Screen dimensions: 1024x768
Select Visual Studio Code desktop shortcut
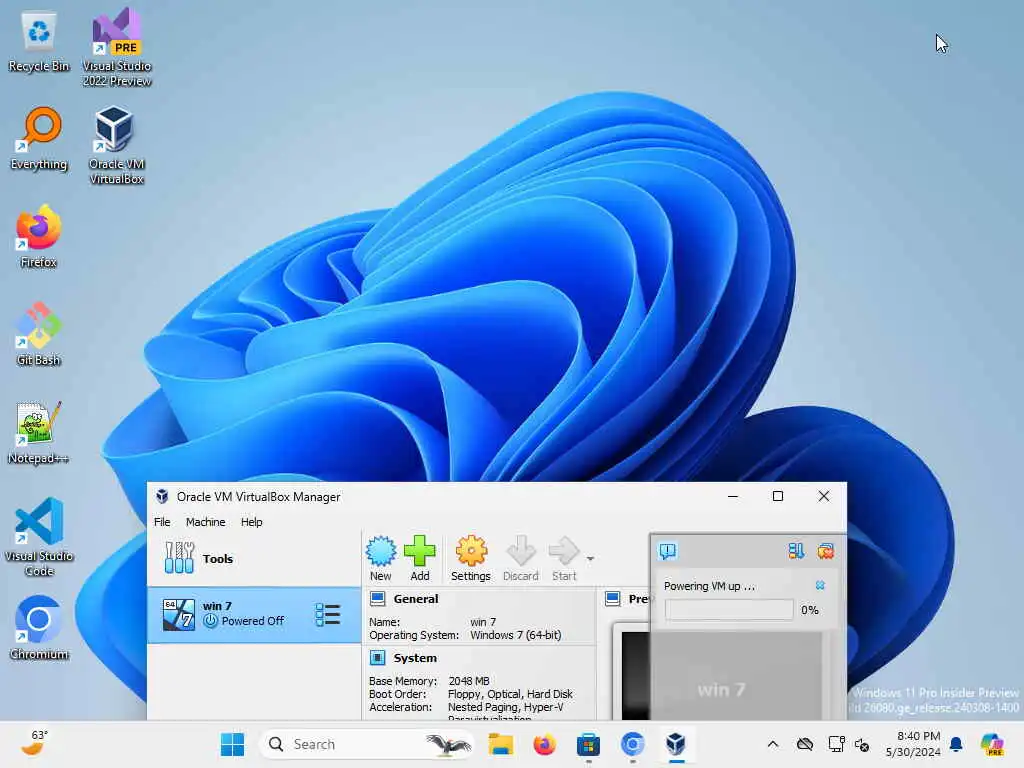point(39,537)
